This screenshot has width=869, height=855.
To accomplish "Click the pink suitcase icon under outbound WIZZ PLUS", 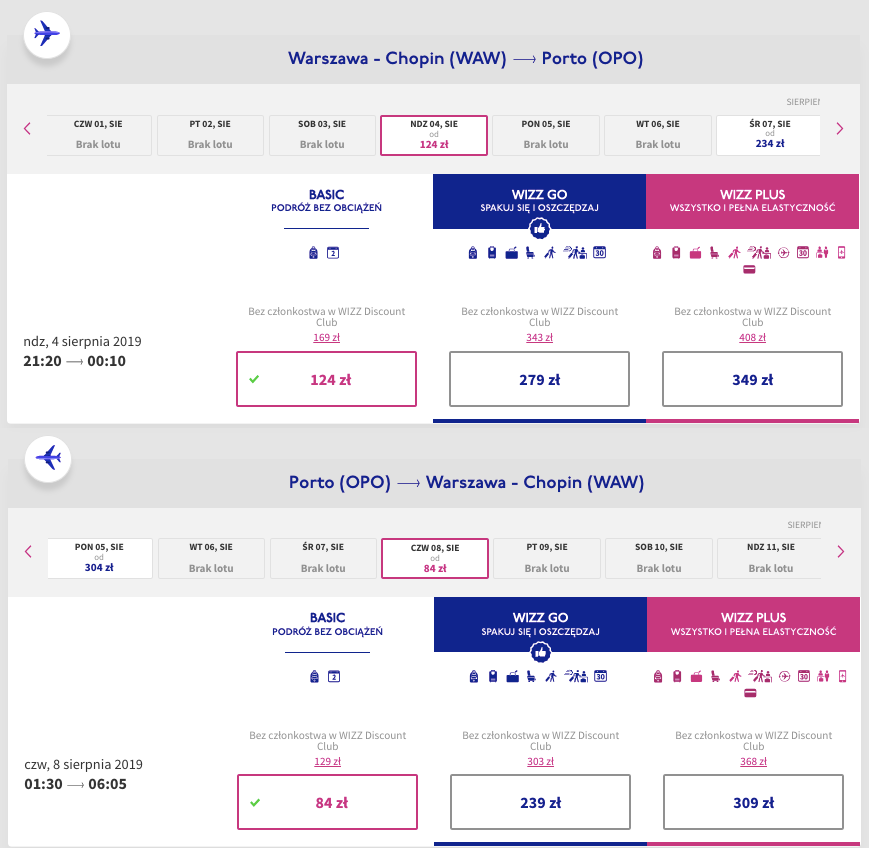I will pos(696,253).
